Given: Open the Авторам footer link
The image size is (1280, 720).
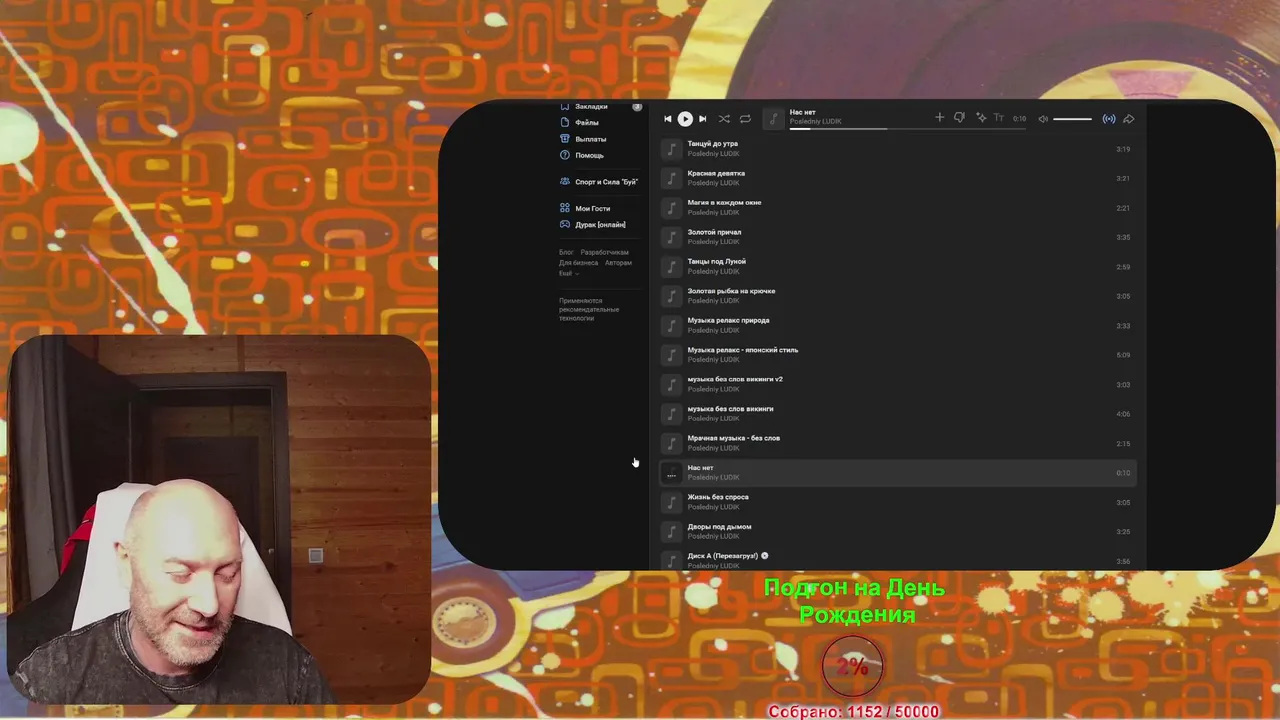Looking at the screenshot, I should [618, 263].
